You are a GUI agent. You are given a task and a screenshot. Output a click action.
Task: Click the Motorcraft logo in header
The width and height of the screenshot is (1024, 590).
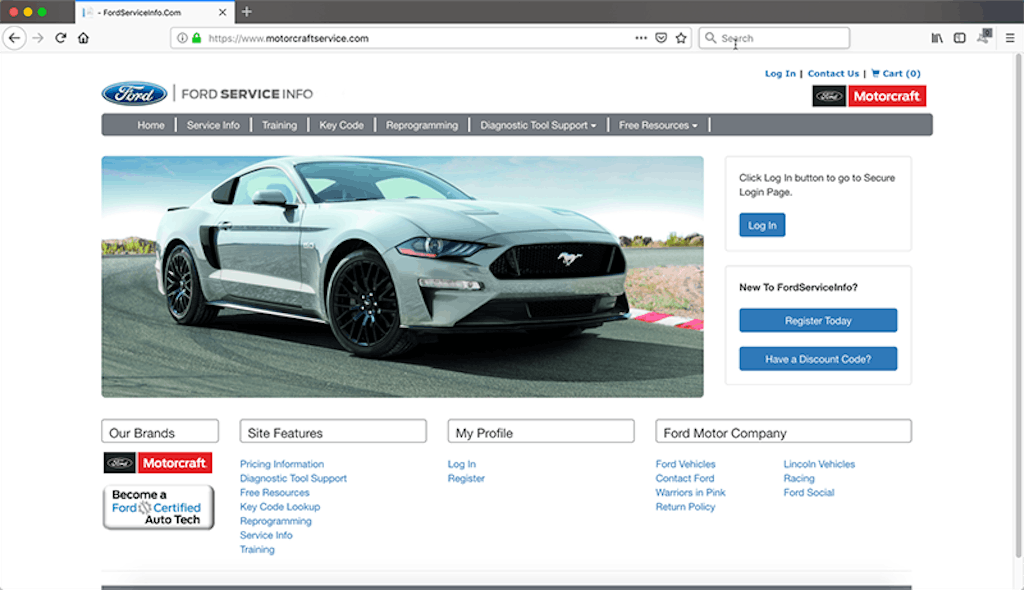pyautogui.click(x=869, y=96)
